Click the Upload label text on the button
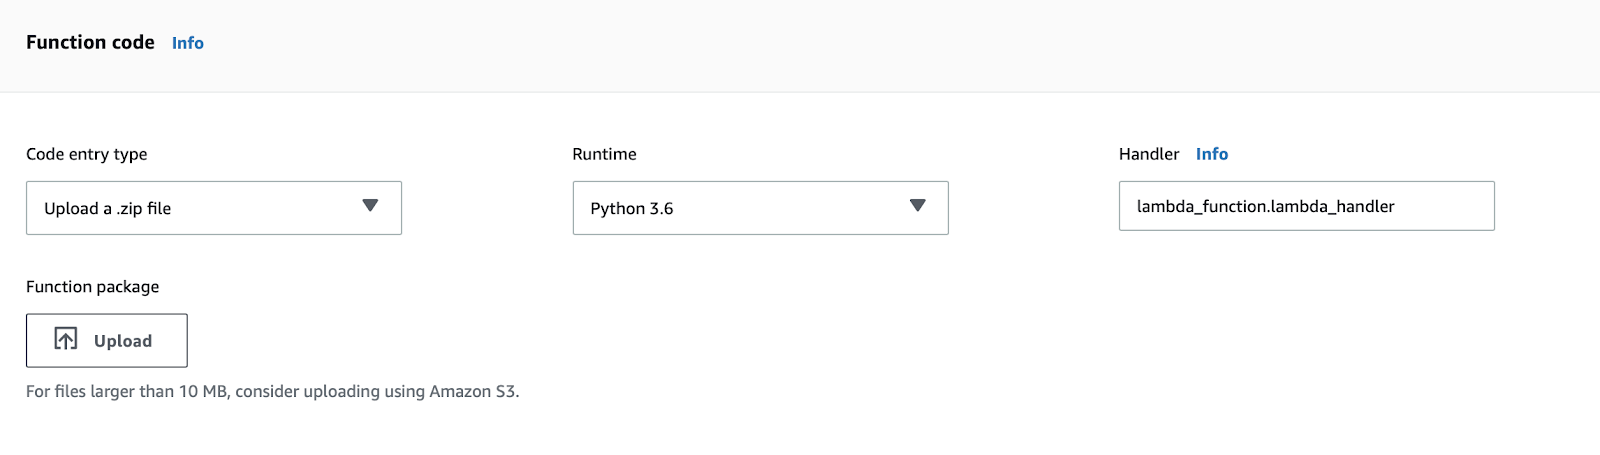 (123, 341)
